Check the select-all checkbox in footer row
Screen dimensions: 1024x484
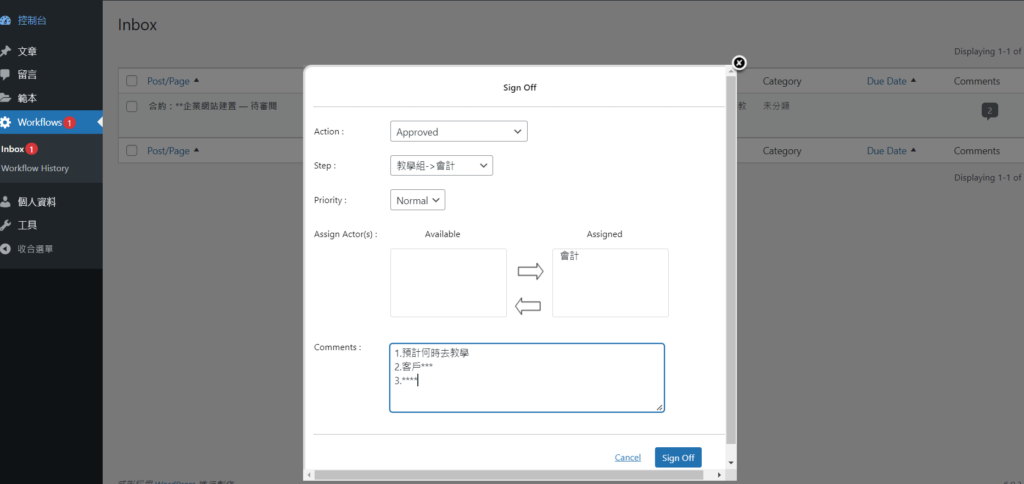click(132, 151)
